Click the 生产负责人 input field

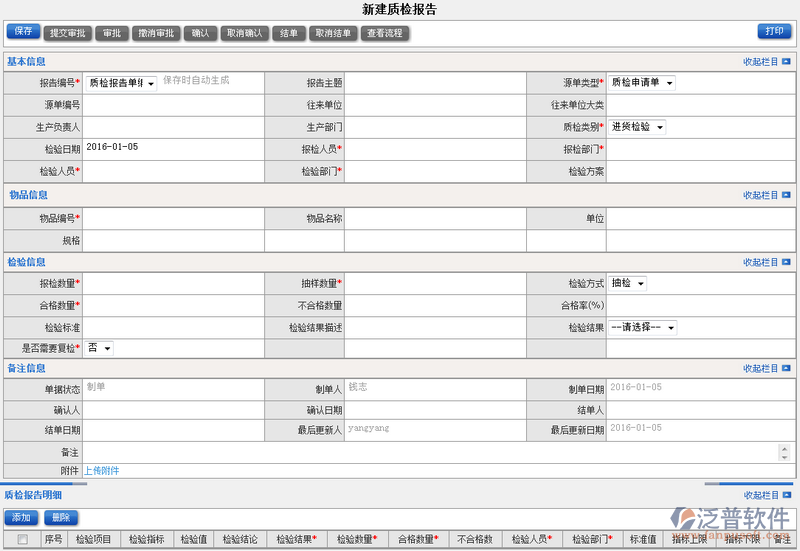(173, 127)
